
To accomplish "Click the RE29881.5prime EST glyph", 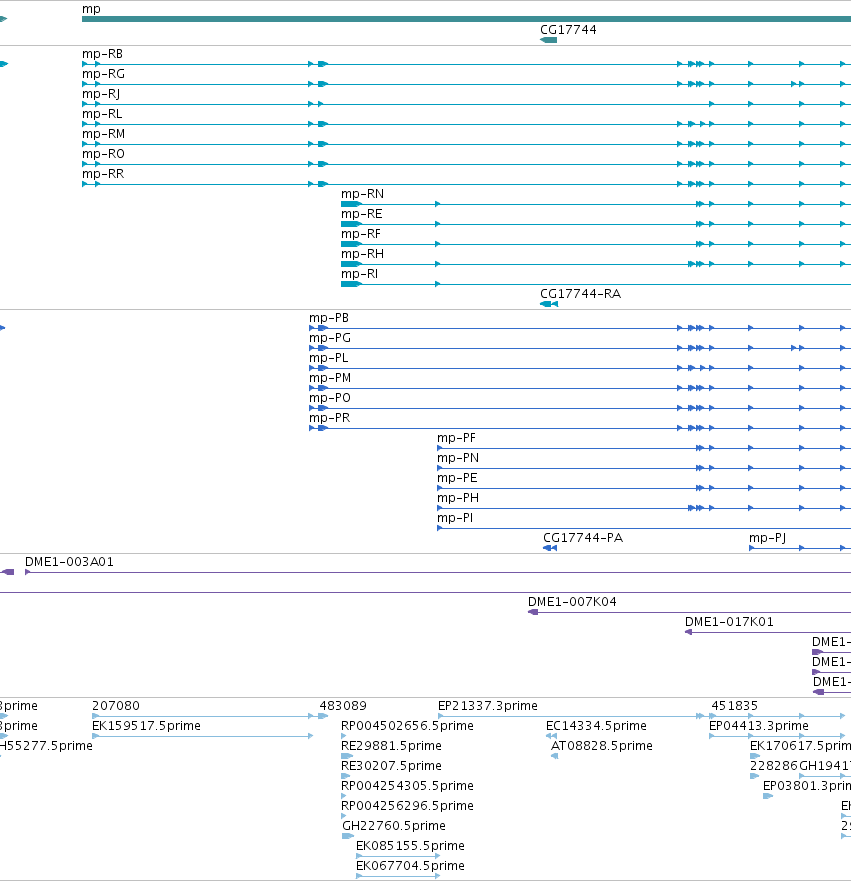I will coord(347,756).
